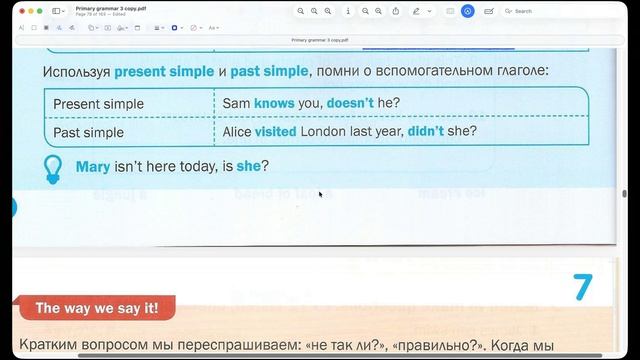Image resolution: width=640 pixels, height=360 pixels.
Task: Open the sidebar view button
Action: point(56,11)
